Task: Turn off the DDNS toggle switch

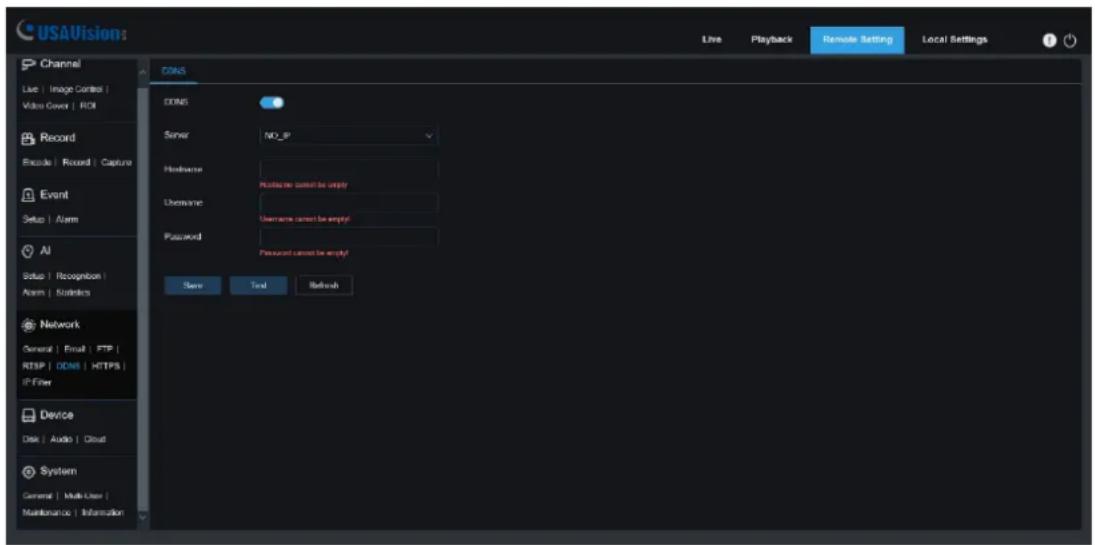Action: [272, 103]
